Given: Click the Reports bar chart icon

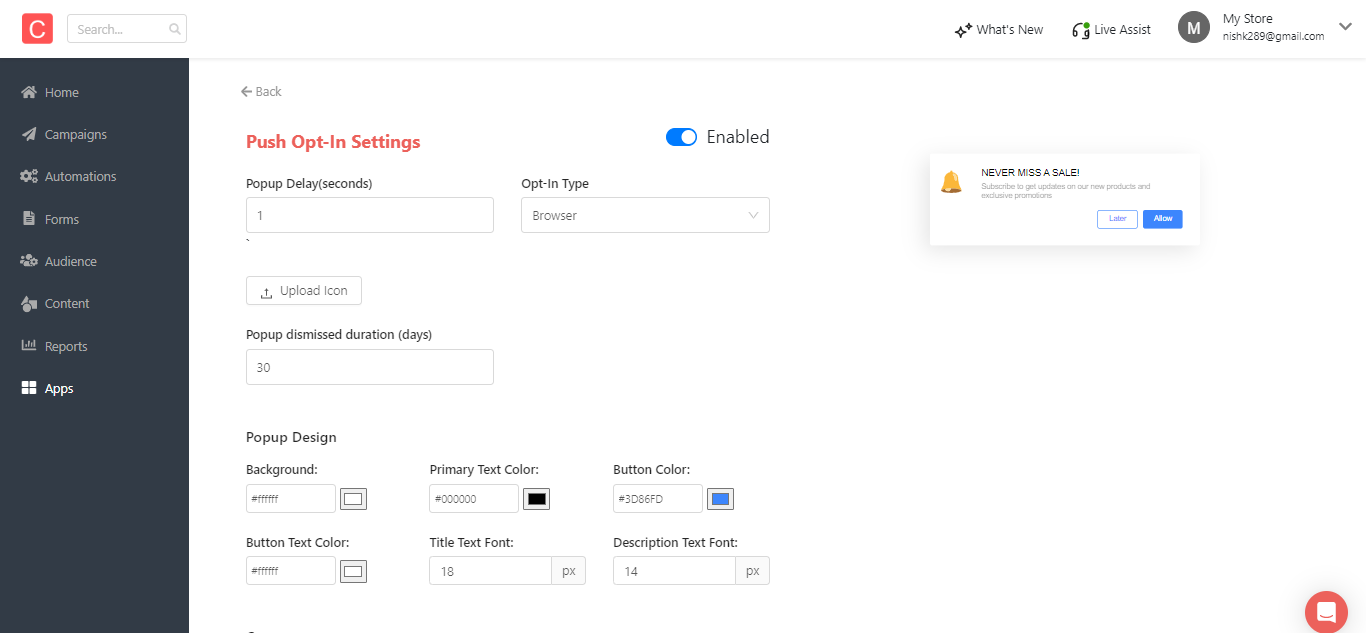Looking at the screenshot, I should (29, 346).
